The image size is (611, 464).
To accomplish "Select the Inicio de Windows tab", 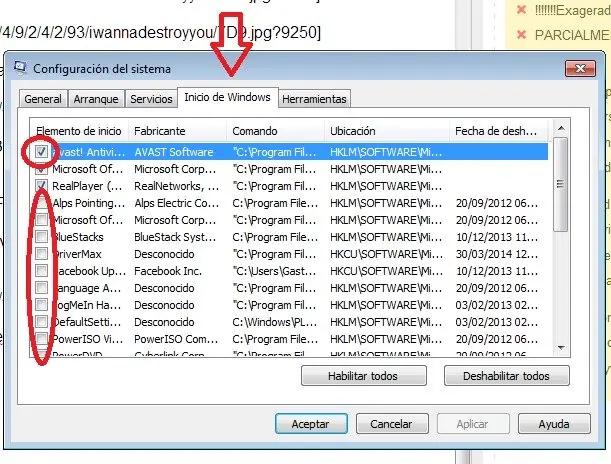I will (228, 97).
